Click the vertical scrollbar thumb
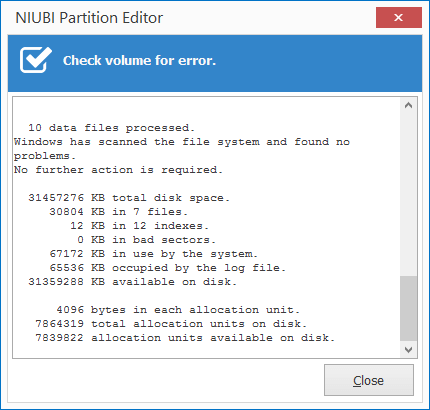The image size is (430, 410). click(408, 309)
